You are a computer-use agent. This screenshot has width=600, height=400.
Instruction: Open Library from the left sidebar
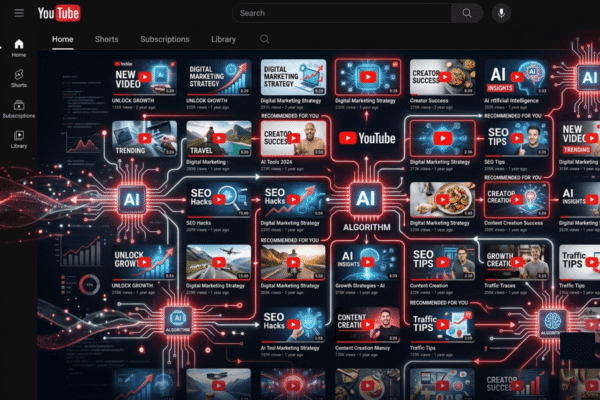pos(19,140)
